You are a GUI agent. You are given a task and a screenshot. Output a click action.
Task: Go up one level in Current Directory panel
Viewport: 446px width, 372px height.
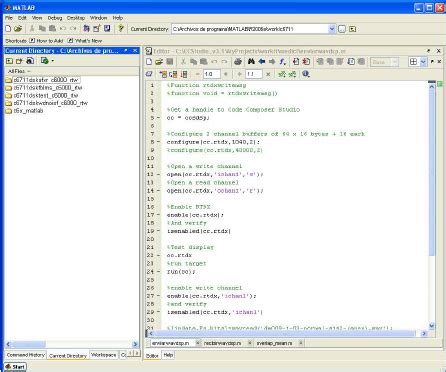[9, 61]
